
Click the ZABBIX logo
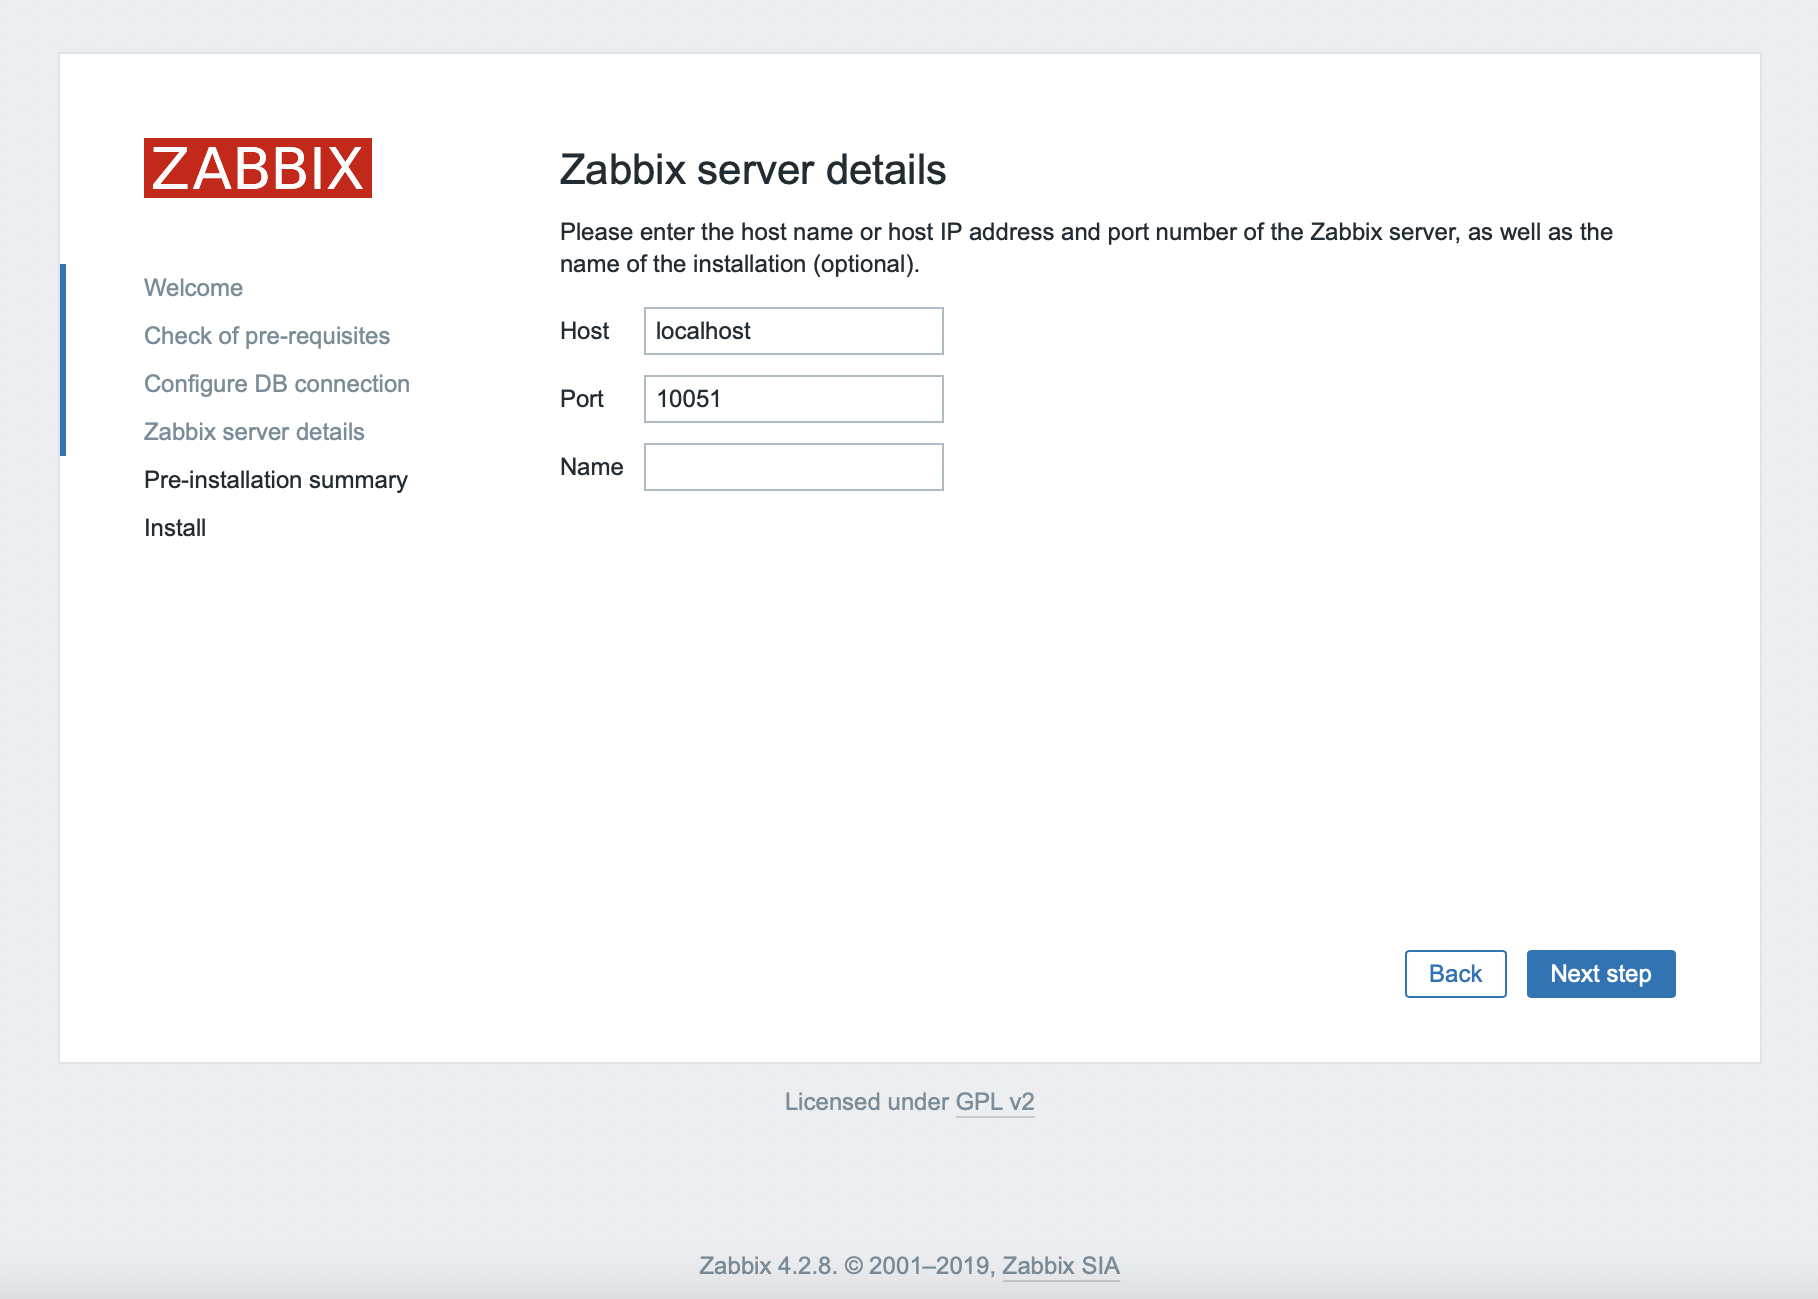tap(258, 168)
